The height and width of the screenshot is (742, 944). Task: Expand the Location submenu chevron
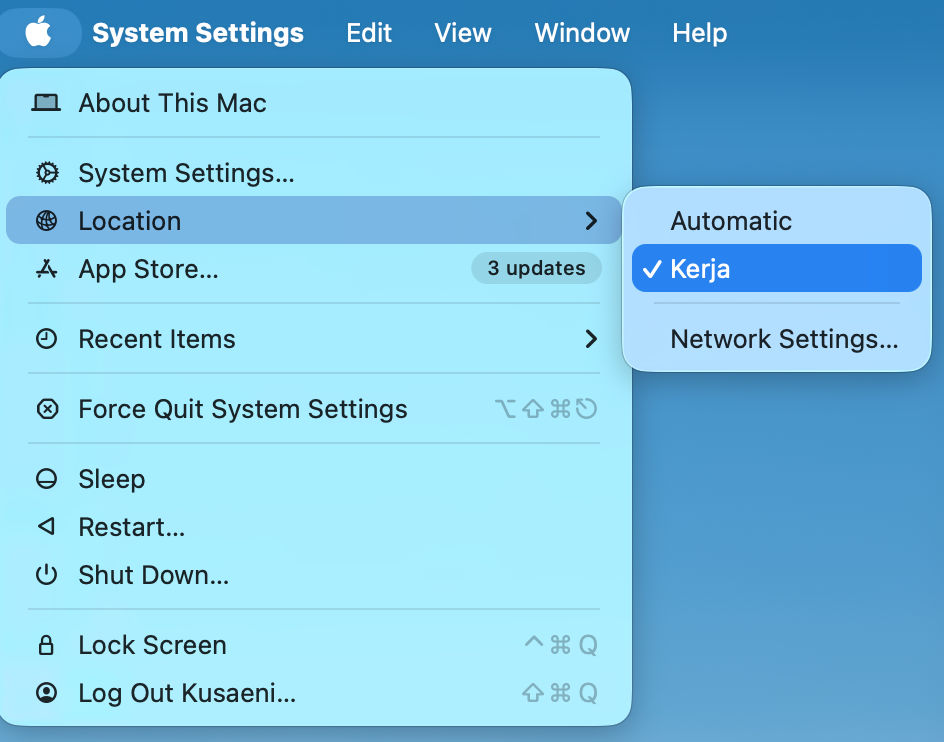[x=592, y=220]
